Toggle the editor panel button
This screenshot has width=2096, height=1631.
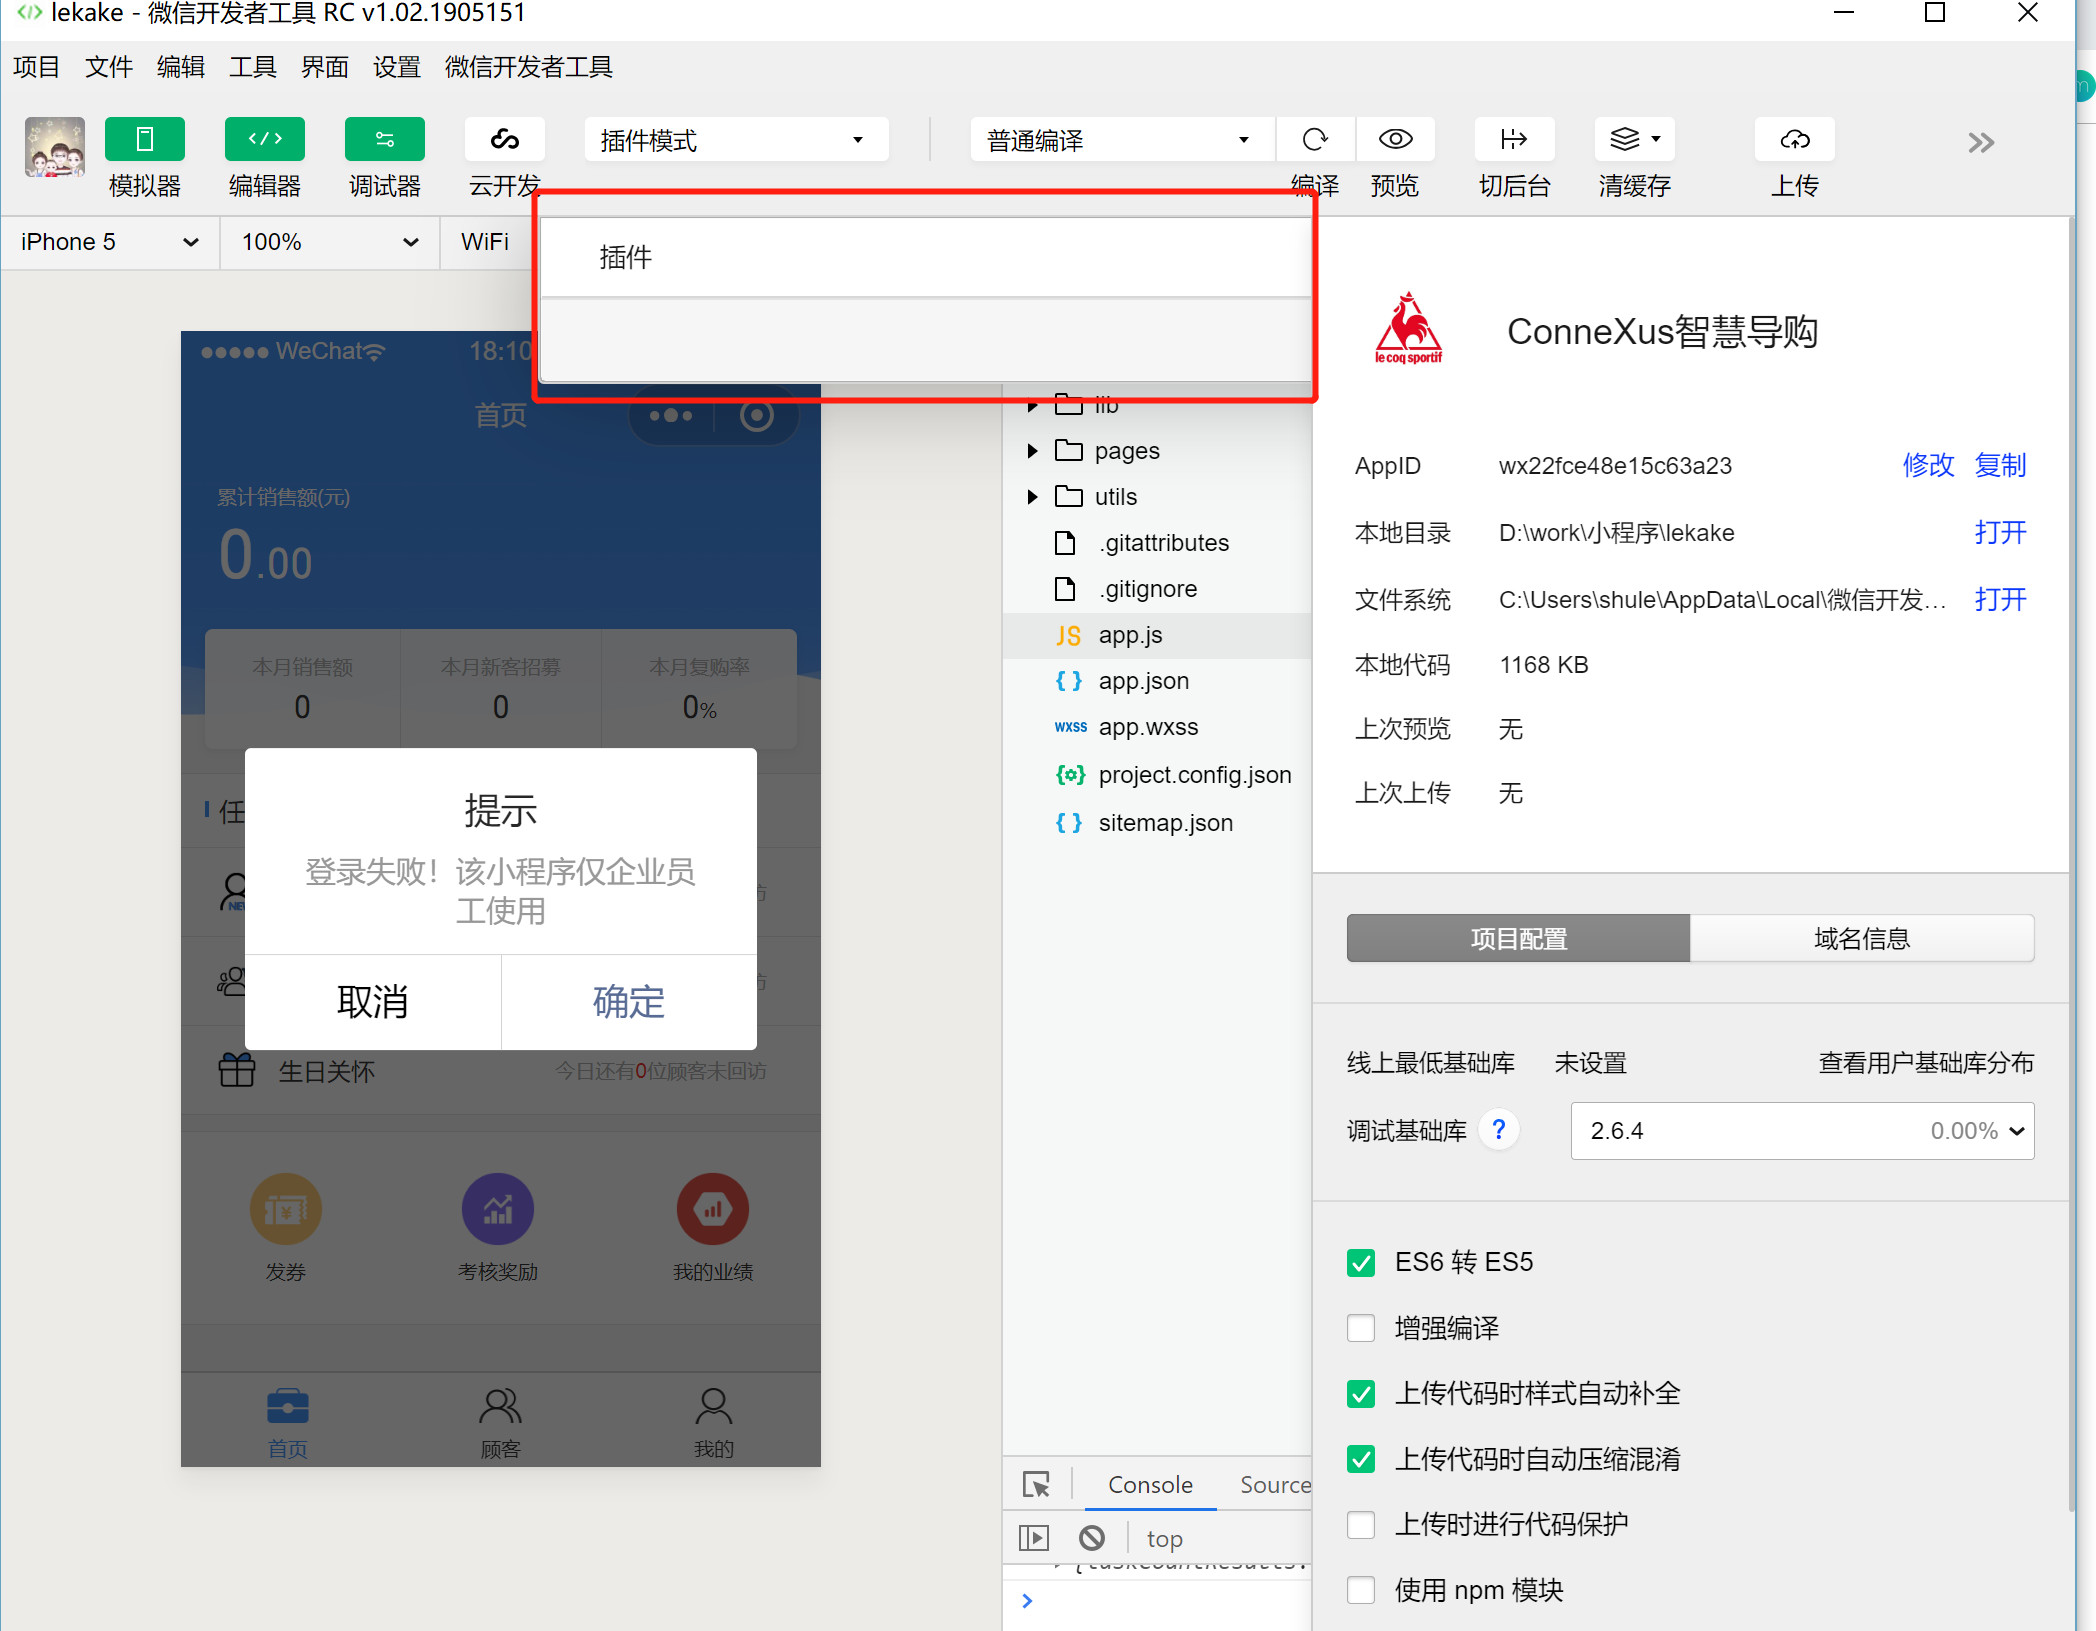[265, 139]
